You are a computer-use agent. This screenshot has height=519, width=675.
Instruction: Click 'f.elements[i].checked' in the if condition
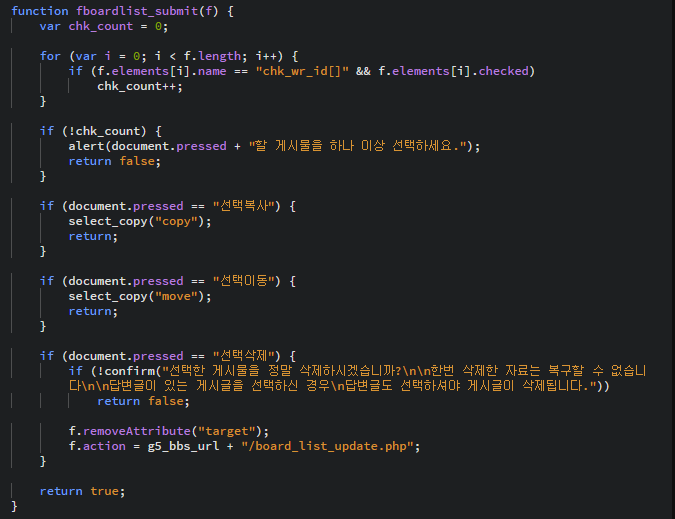(x=453, y=71)
